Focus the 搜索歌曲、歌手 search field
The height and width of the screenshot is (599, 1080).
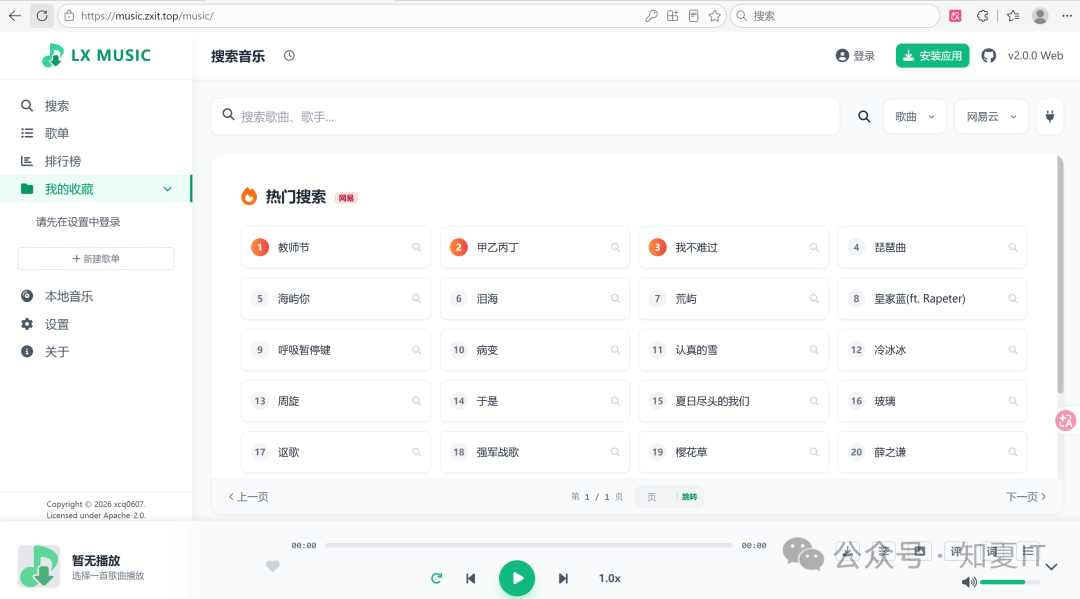coord(526,116)
